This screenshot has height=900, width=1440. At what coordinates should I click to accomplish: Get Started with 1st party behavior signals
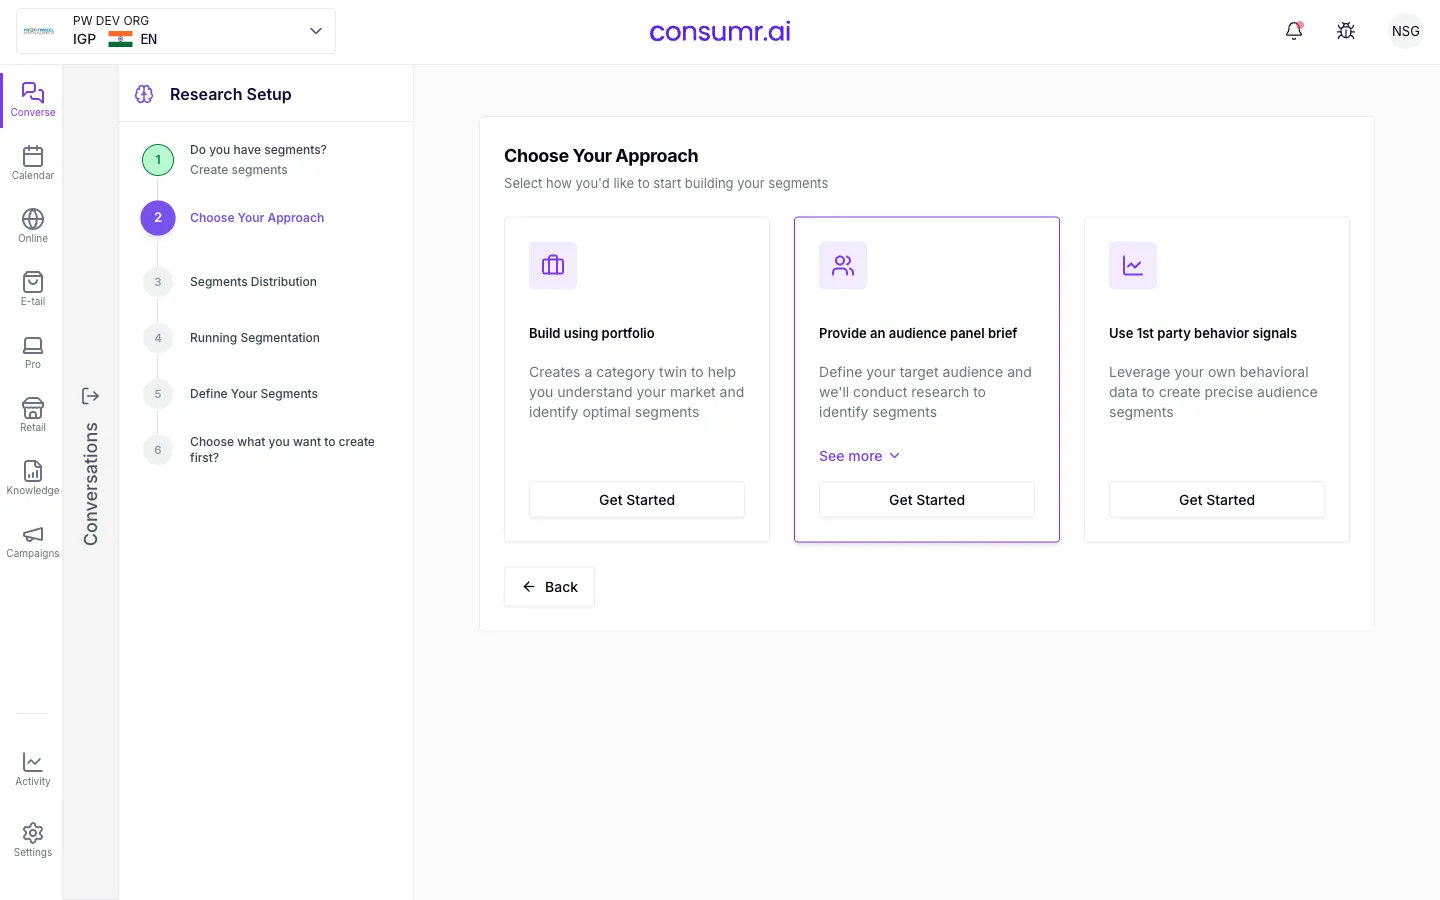[x=1217, y=500]
